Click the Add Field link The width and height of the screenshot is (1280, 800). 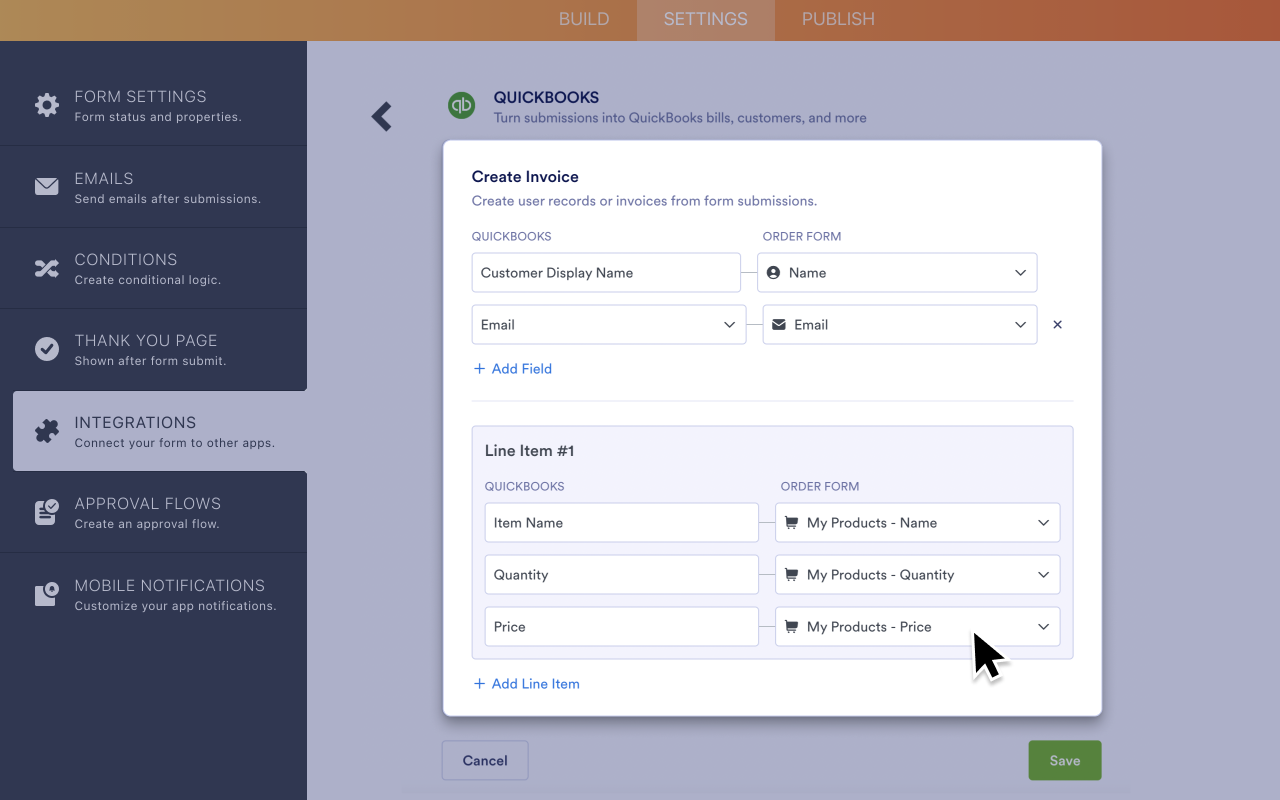coord(512,369)
